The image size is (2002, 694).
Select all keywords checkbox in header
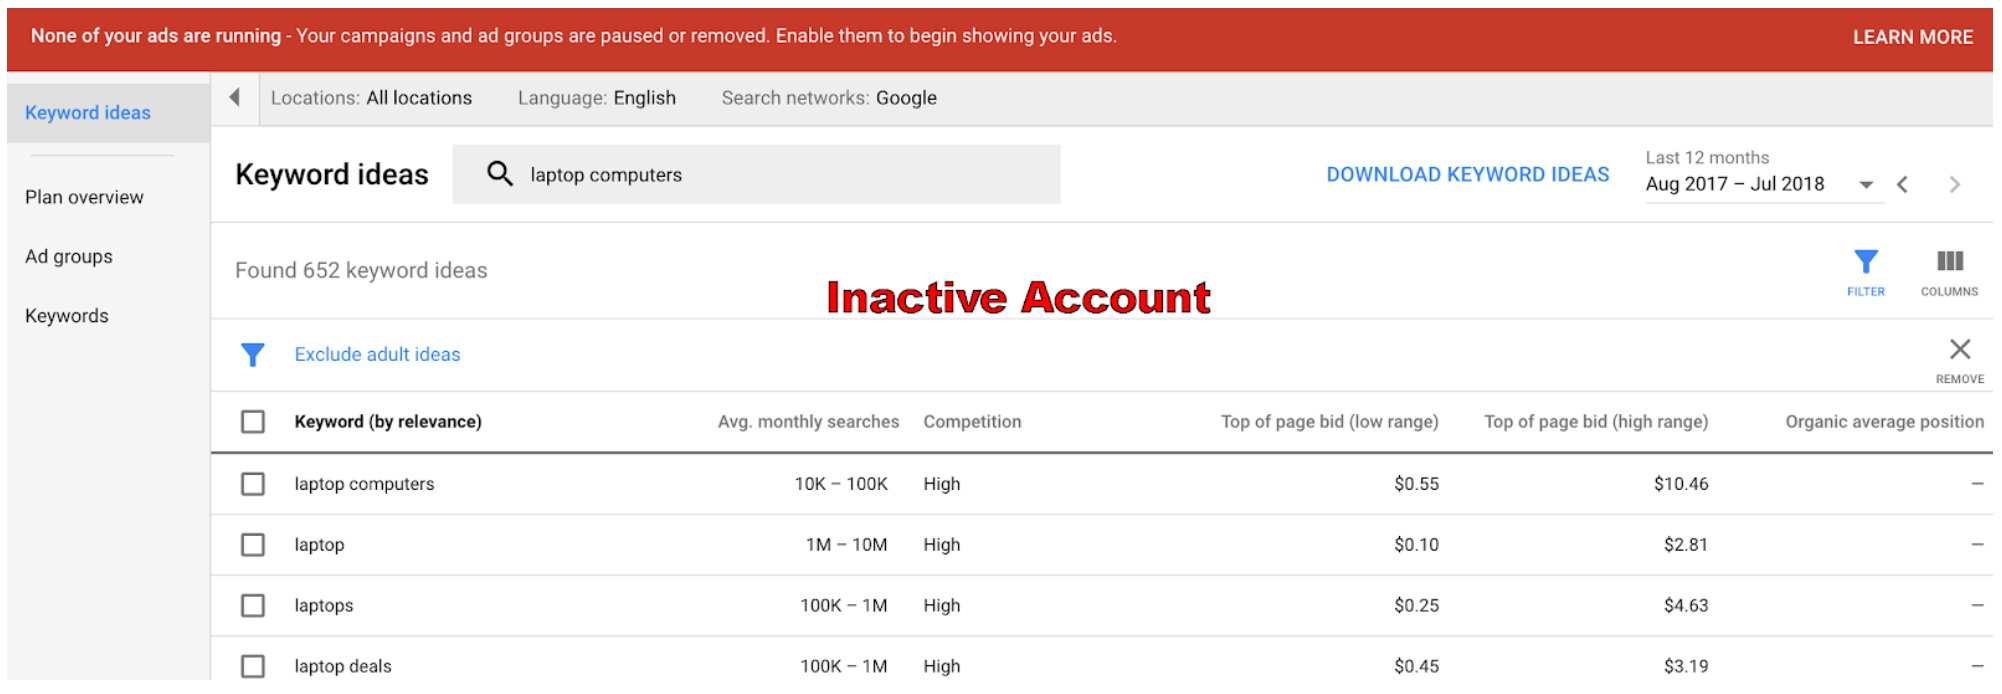point(253,422)
